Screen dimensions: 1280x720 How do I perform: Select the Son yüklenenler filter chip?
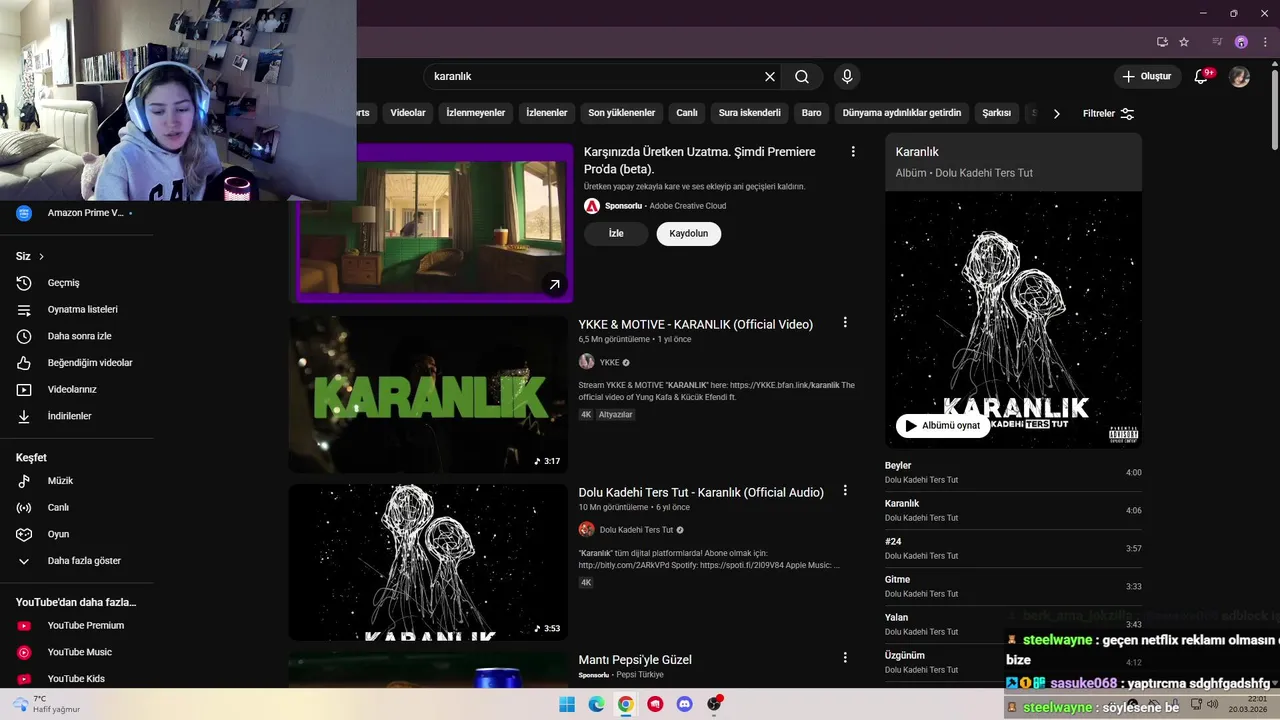[x=622, y=113]
